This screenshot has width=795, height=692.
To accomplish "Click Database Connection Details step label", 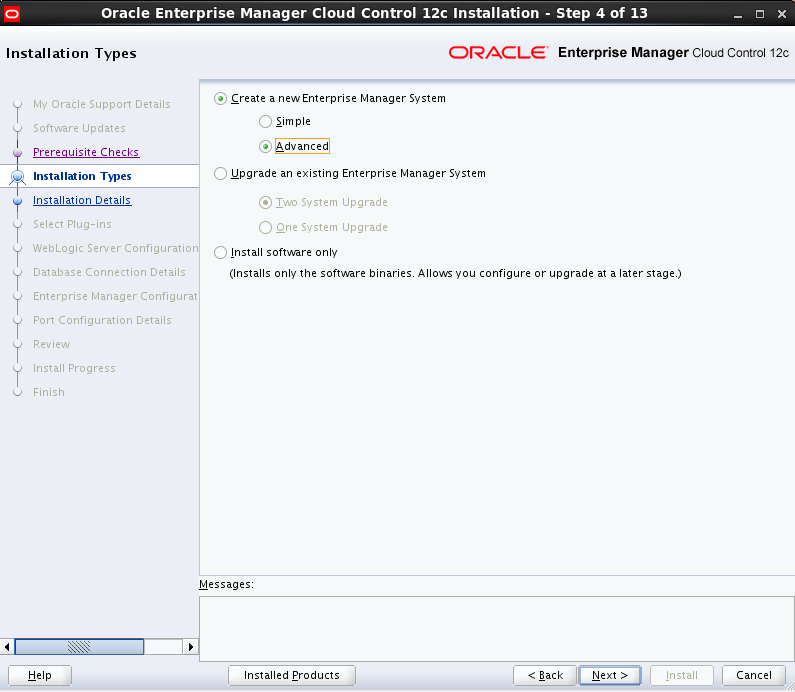I will (109, 272).
